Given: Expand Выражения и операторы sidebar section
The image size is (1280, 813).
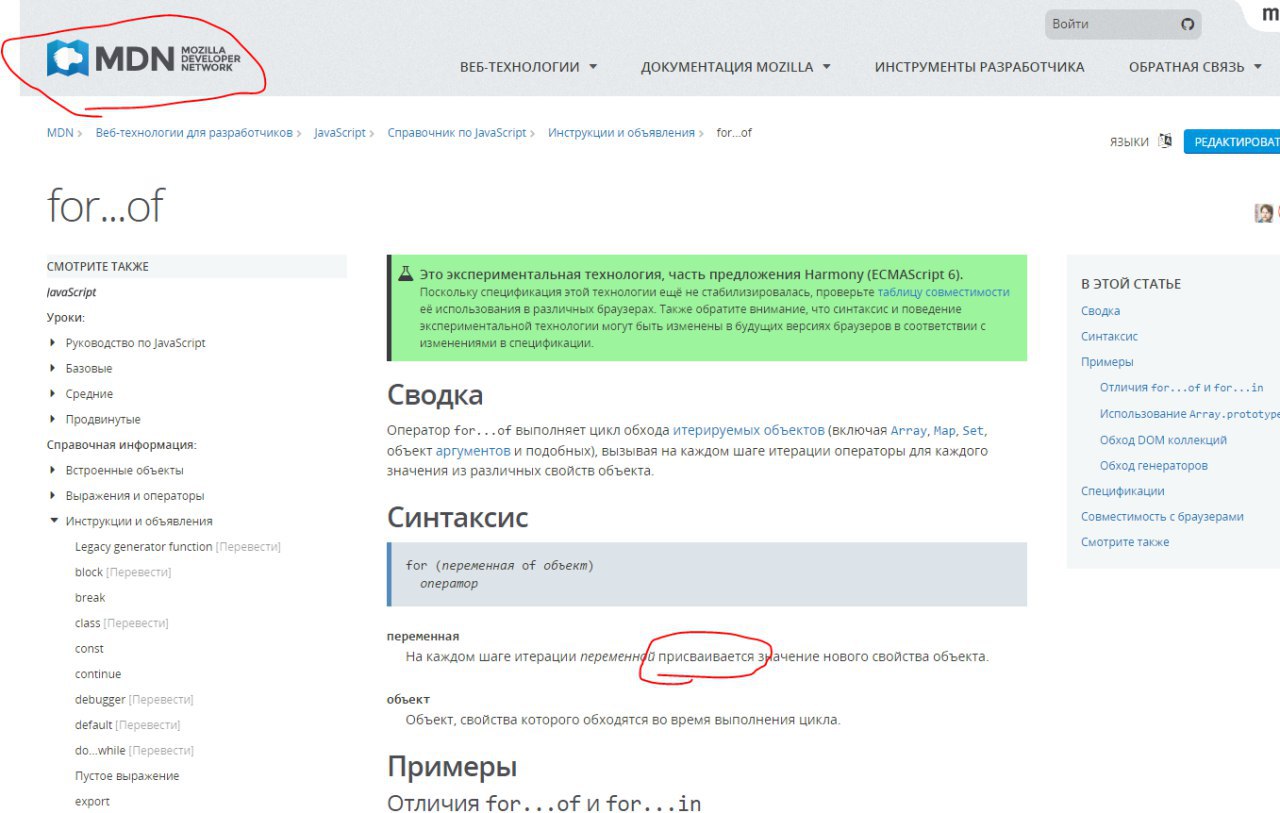Looking at the screenshot, I should pos(126,496).
